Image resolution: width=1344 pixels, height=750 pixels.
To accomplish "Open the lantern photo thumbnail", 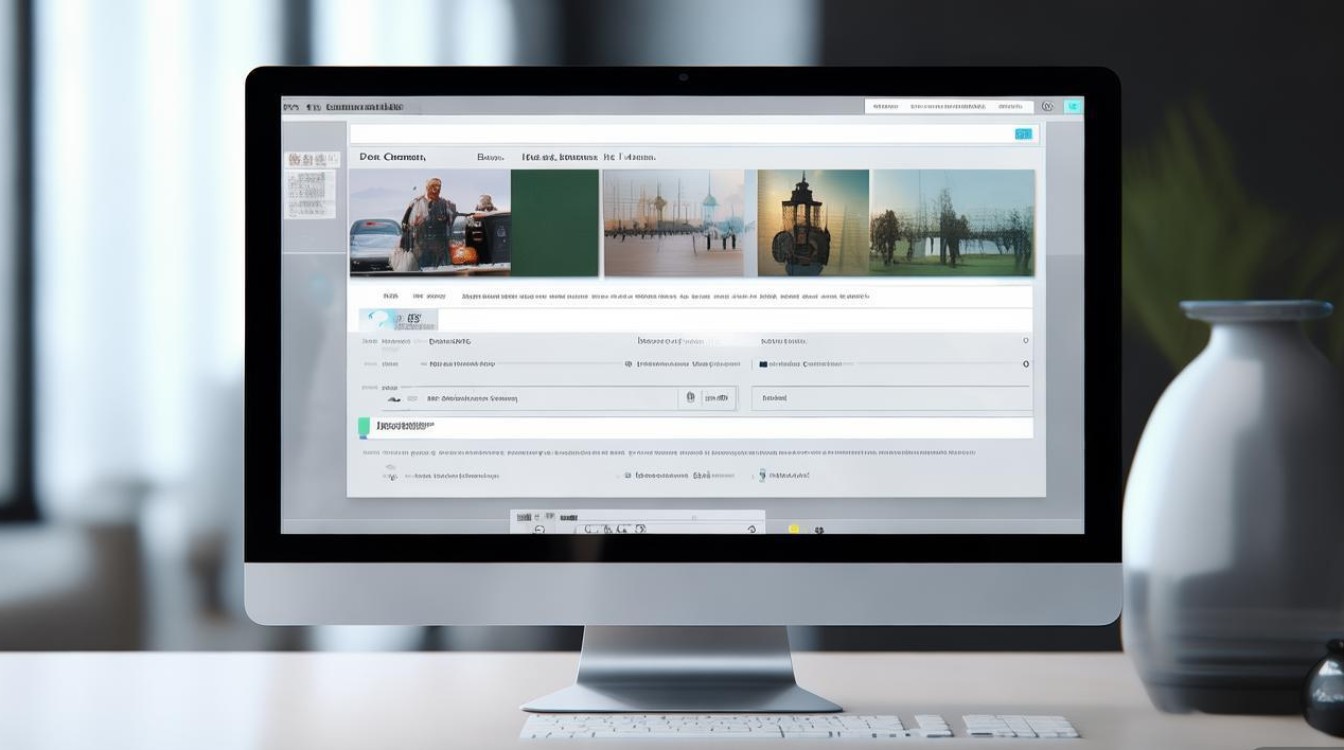I will tap(813, 222).
